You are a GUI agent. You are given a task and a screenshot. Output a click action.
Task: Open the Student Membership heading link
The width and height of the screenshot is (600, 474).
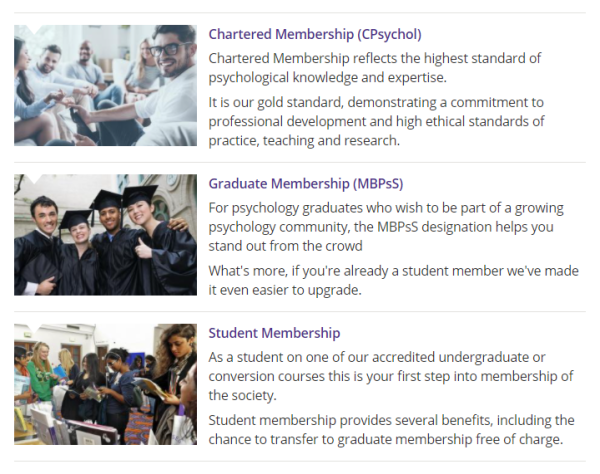(274, 333)
